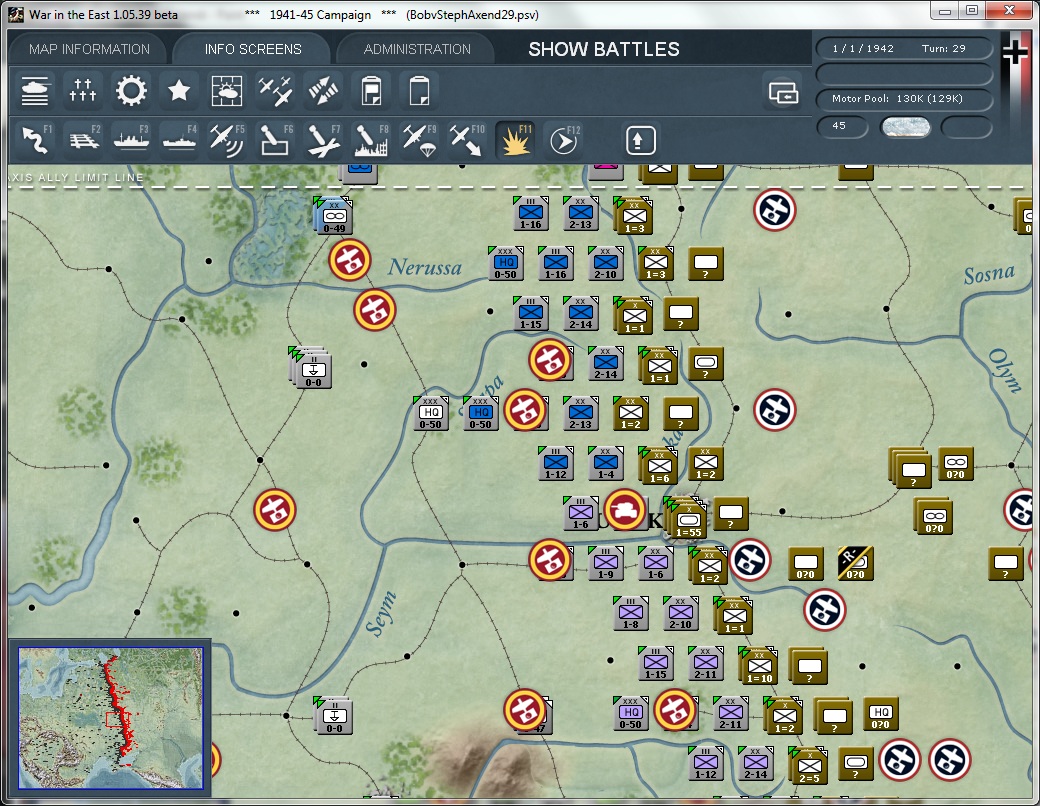
Task: Select F3 Naval transport mode
Action: pyautogui.click(x=131, y=139)
